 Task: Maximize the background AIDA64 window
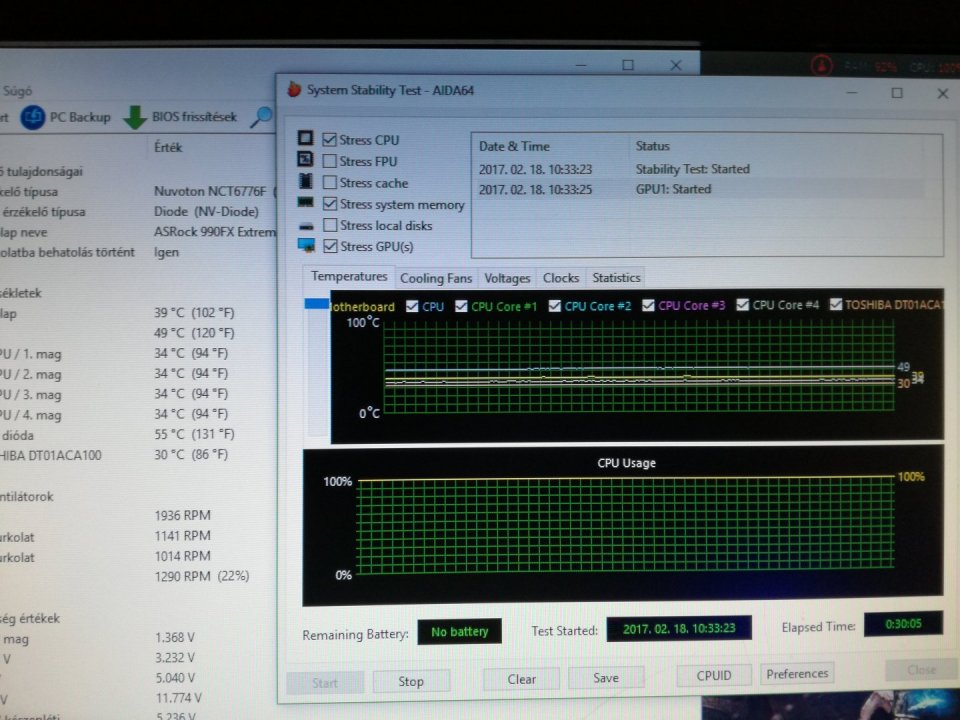coord(628,65)
